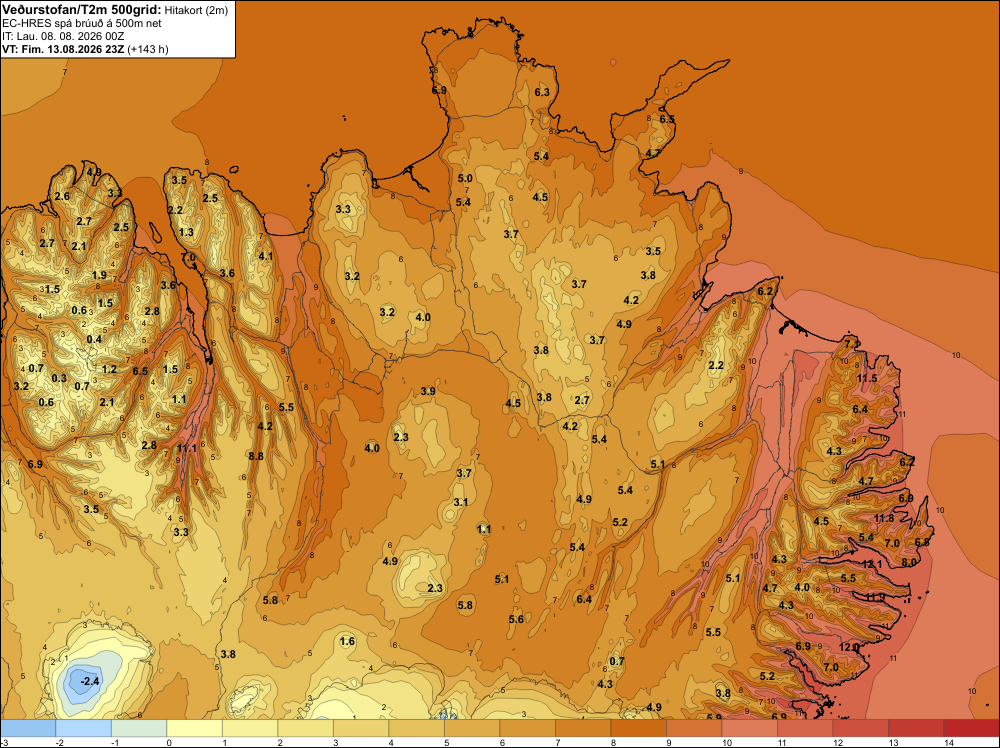This screenshot has height=748, width=1000.
Task: Click the 8.8 temperature value
Action: point(256,456)
